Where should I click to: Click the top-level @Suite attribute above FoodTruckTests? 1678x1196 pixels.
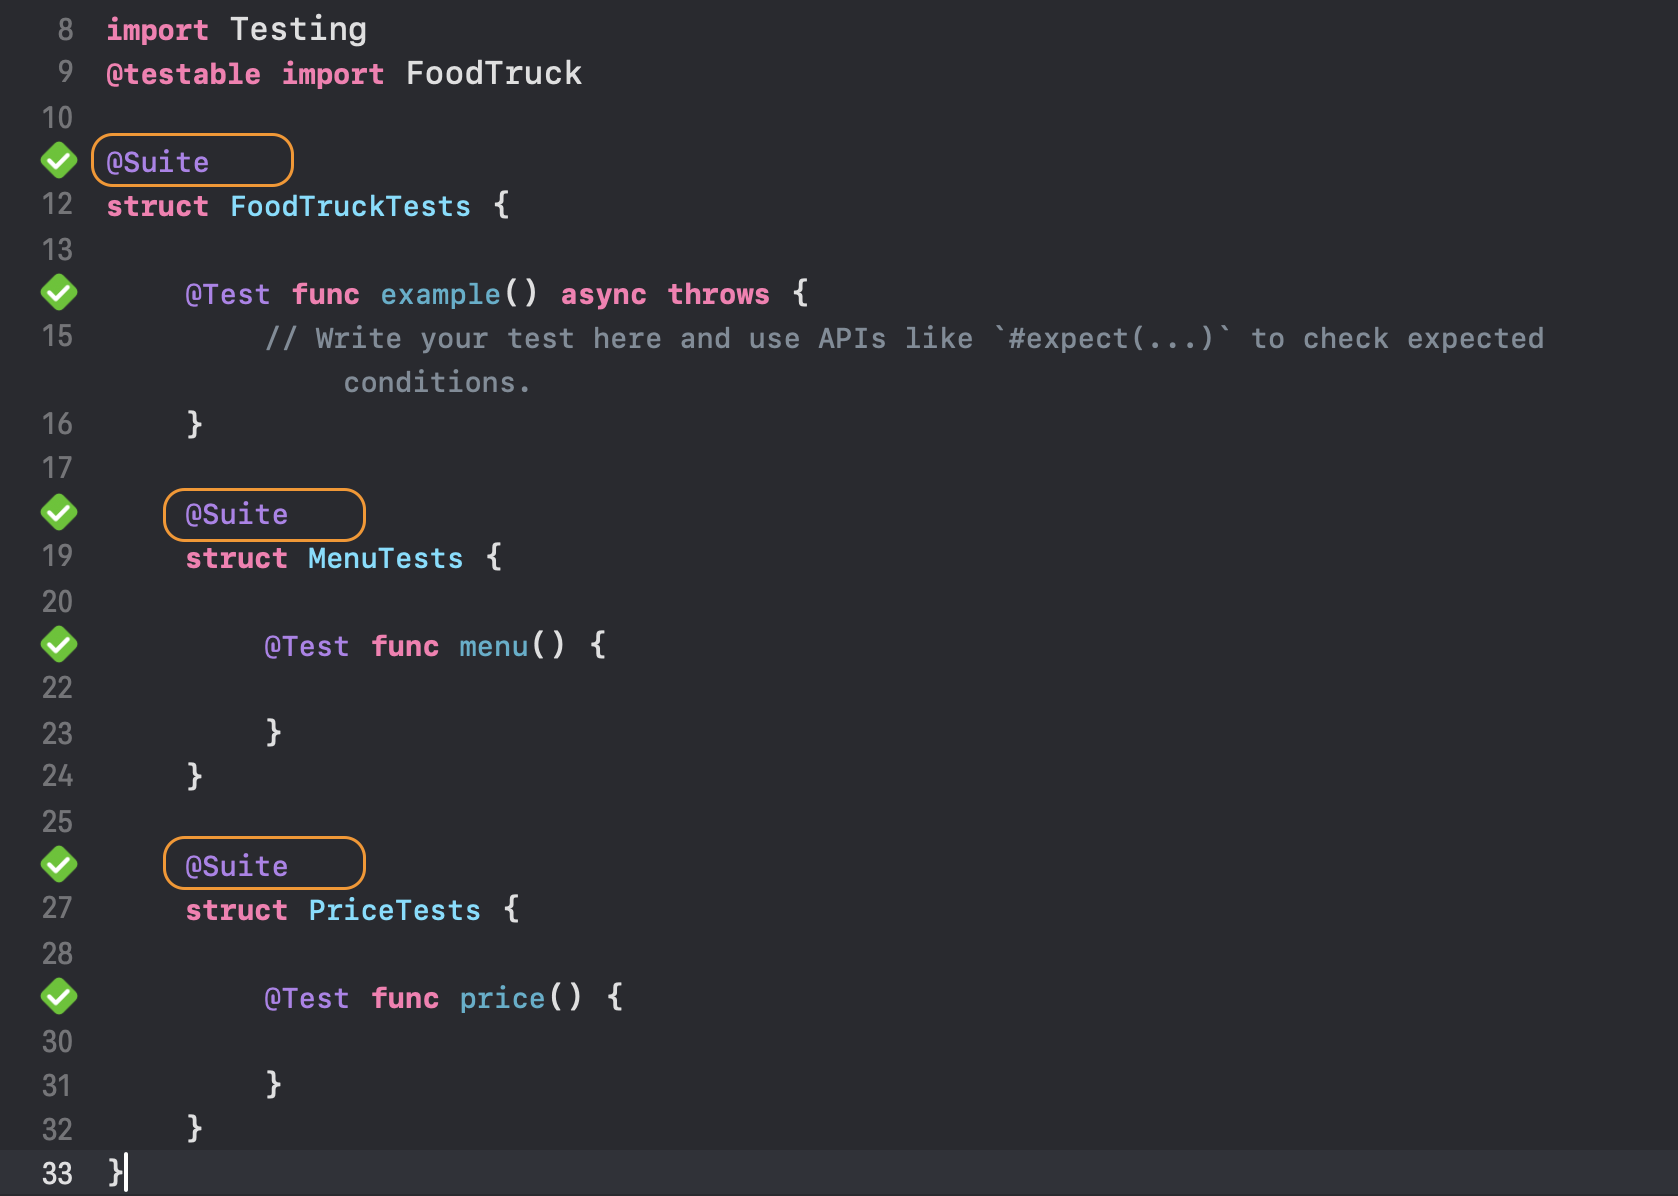(x=158, y=162)
